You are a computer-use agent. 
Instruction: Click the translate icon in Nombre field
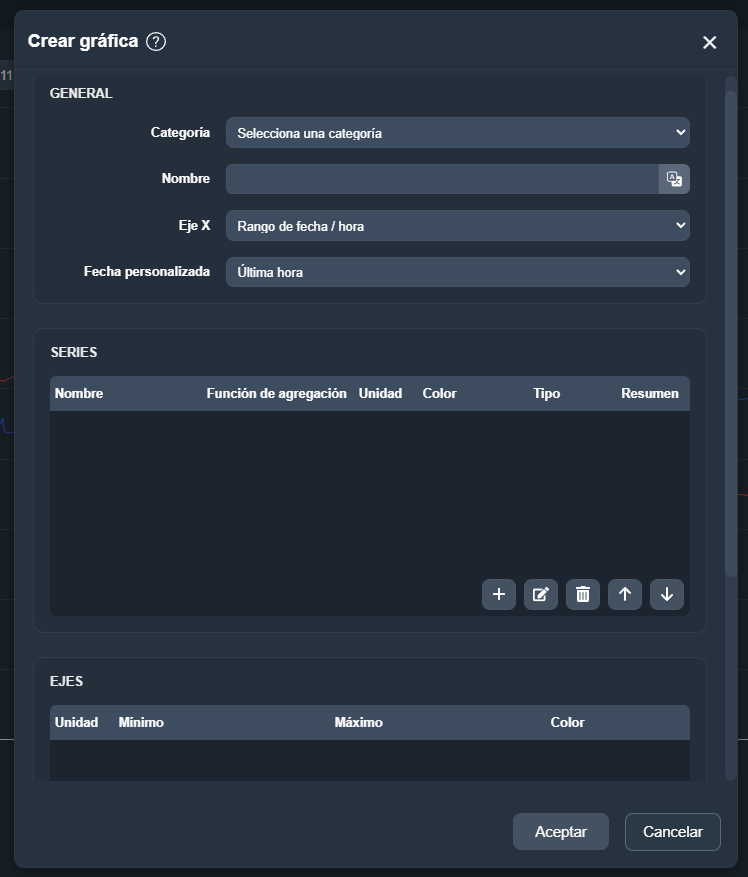pos(674,179)
